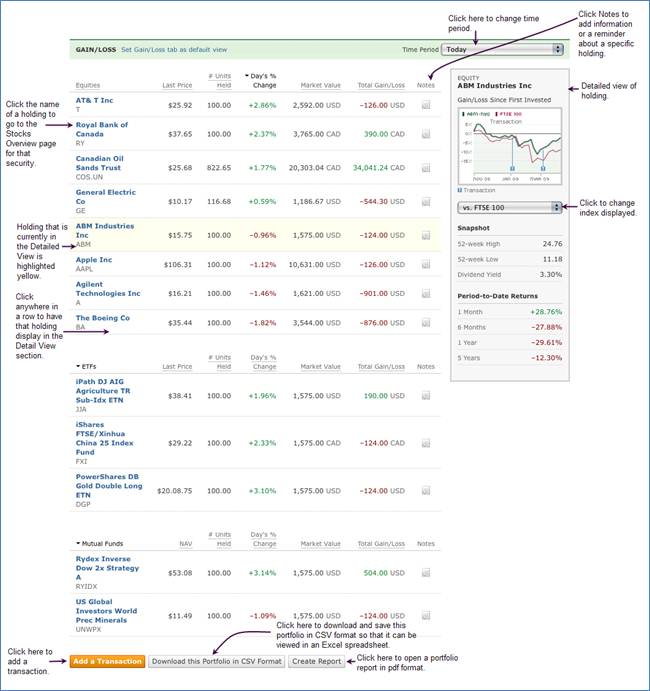650x691 pixels.
Task: Select the +28.76% one month return
Action: coord(546,312)
